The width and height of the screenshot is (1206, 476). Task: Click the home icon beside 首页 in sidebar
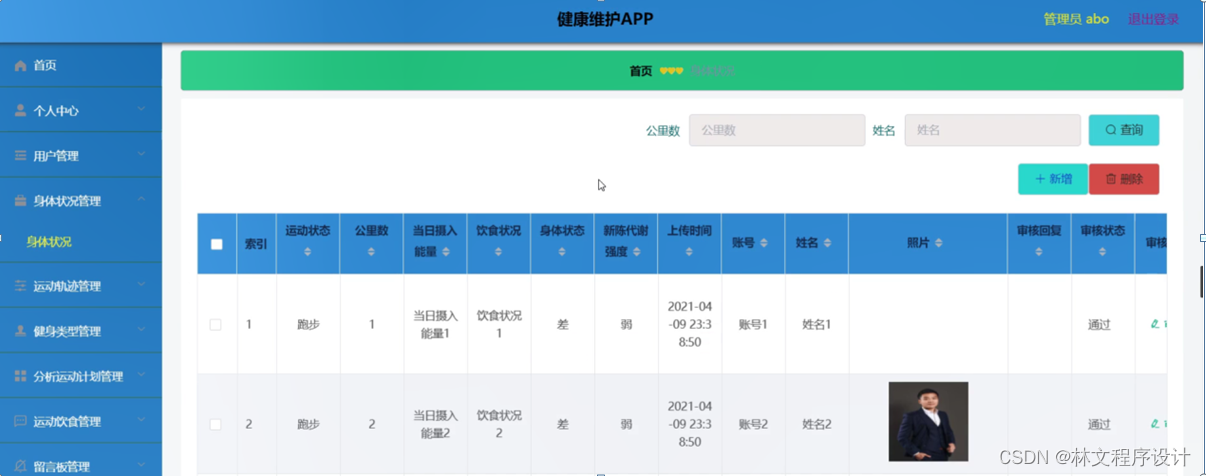[20, 66]
